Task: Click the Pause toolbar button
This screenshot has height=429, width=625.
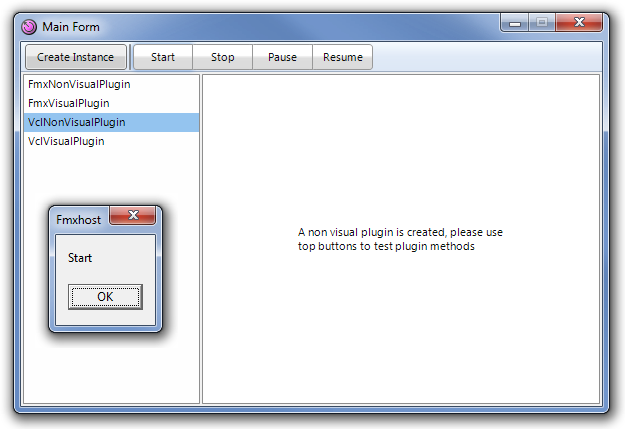Action: (x=282, y=57)
